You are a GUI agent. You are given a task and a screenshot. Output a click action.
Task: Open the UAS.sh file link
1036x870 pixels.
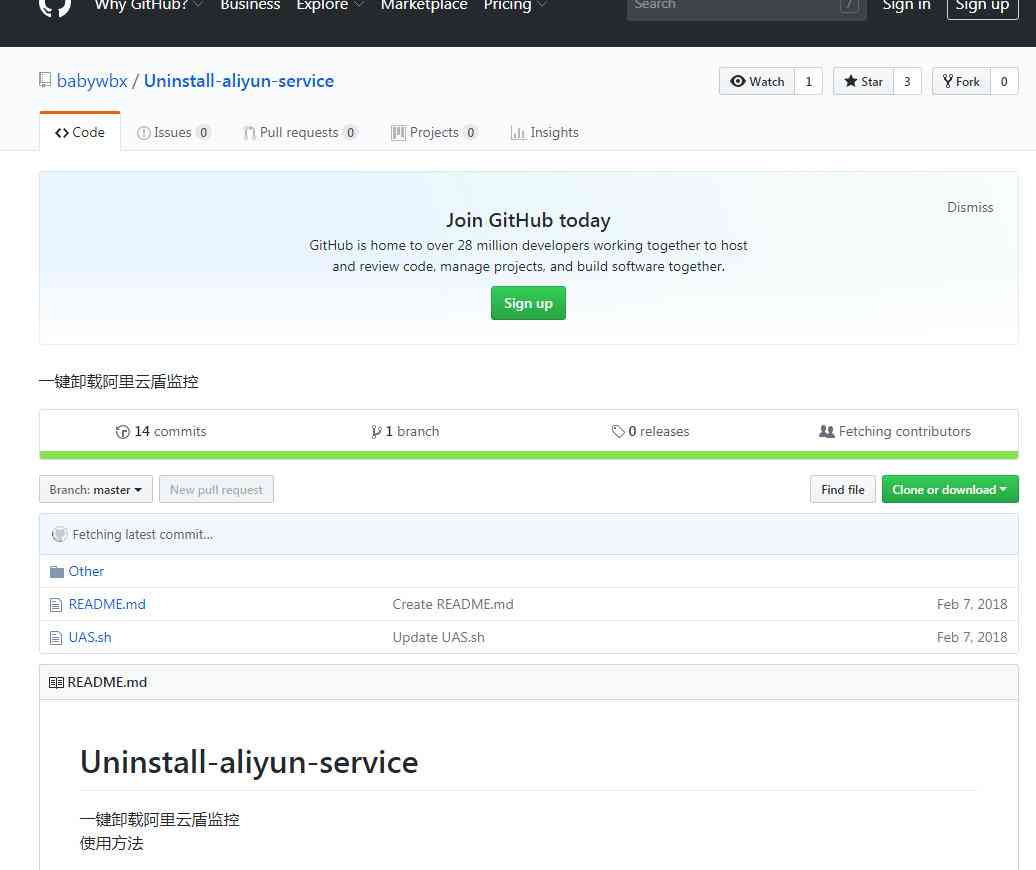90,637
